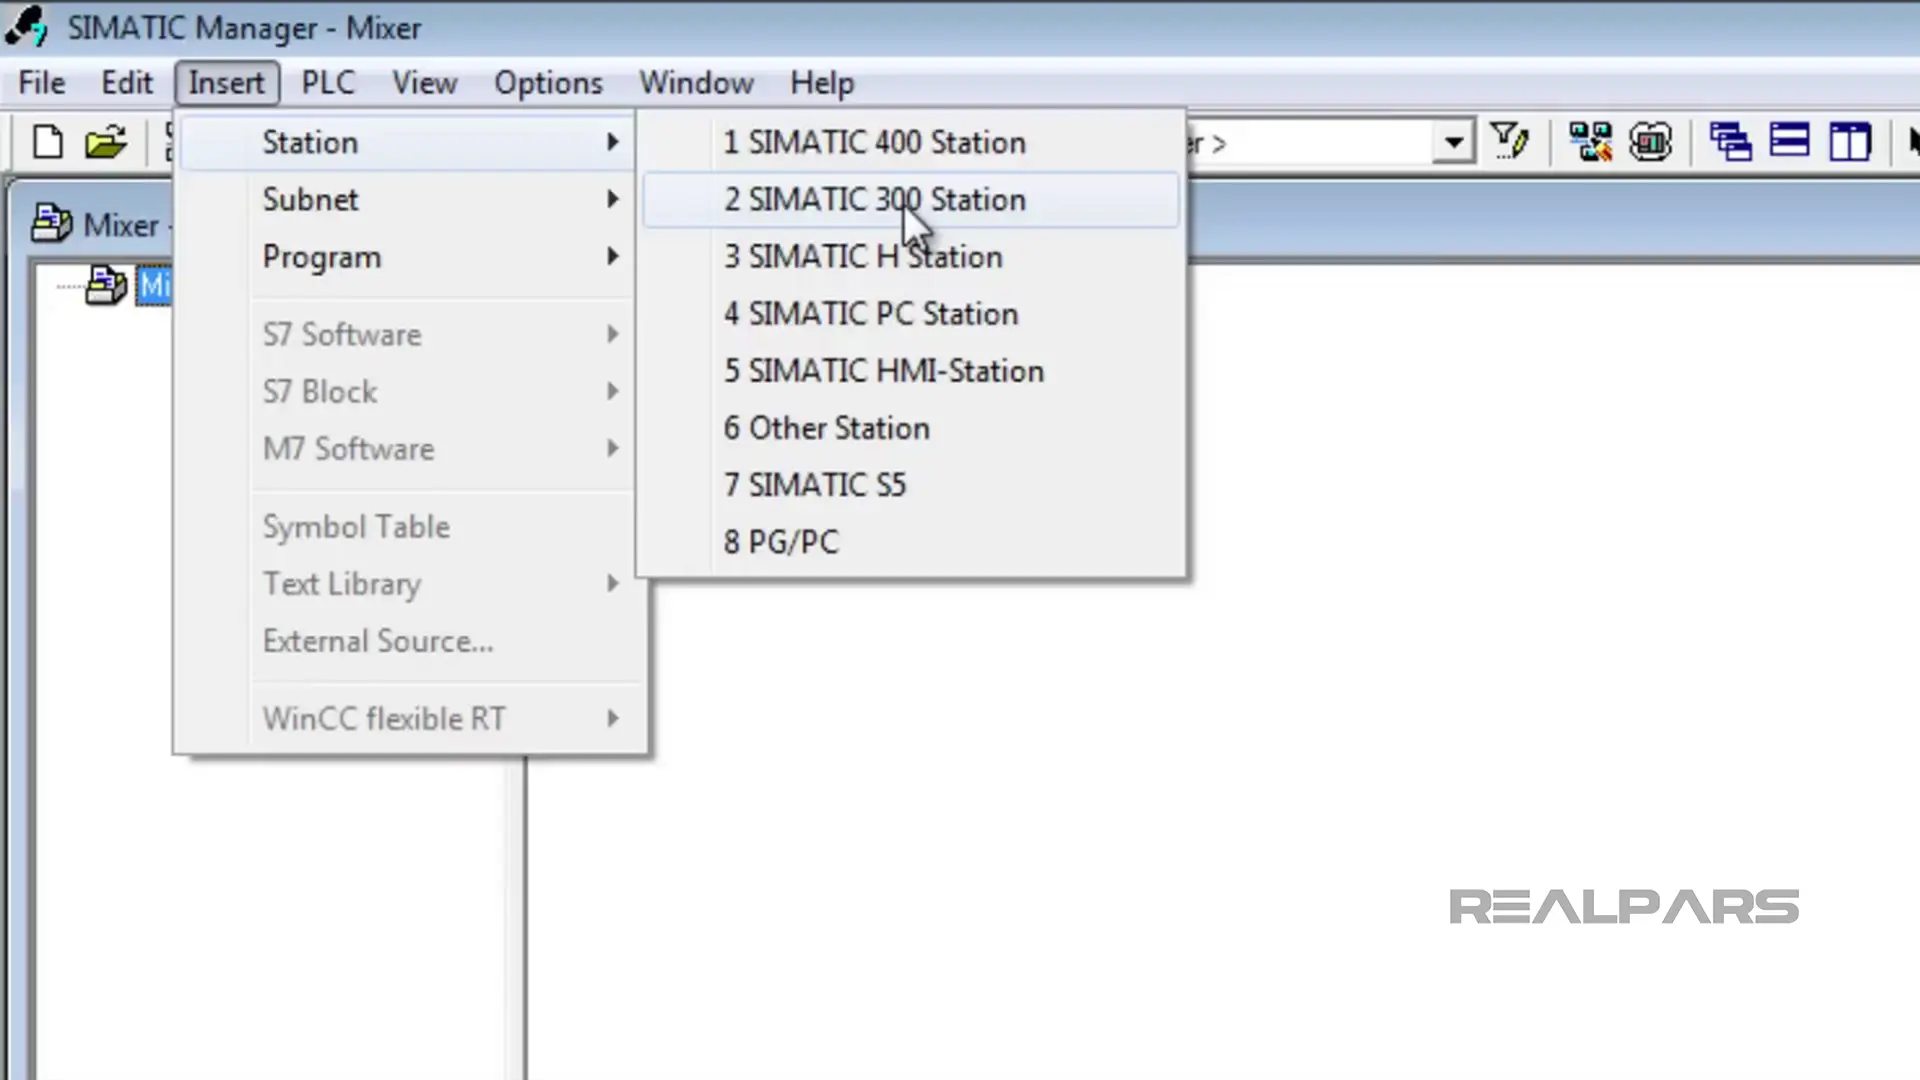This screenshot has width=1920, height=1080.
Task: Open the filter dropdown arrow in toolbar
Action: pyautogui.click(x=1454, y=142)
